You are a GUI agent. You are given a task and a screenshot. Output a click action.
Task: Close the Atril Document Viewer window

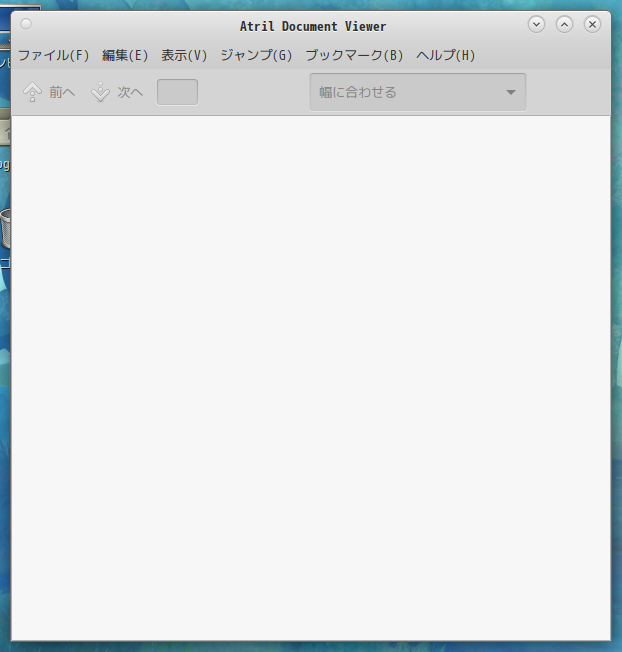tap(592, 25)
